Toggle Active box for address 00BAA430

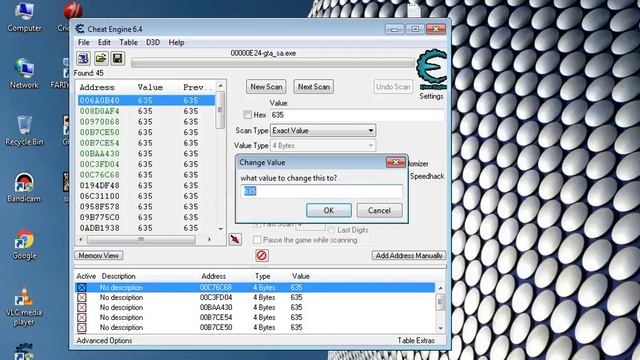click(82, 307)
